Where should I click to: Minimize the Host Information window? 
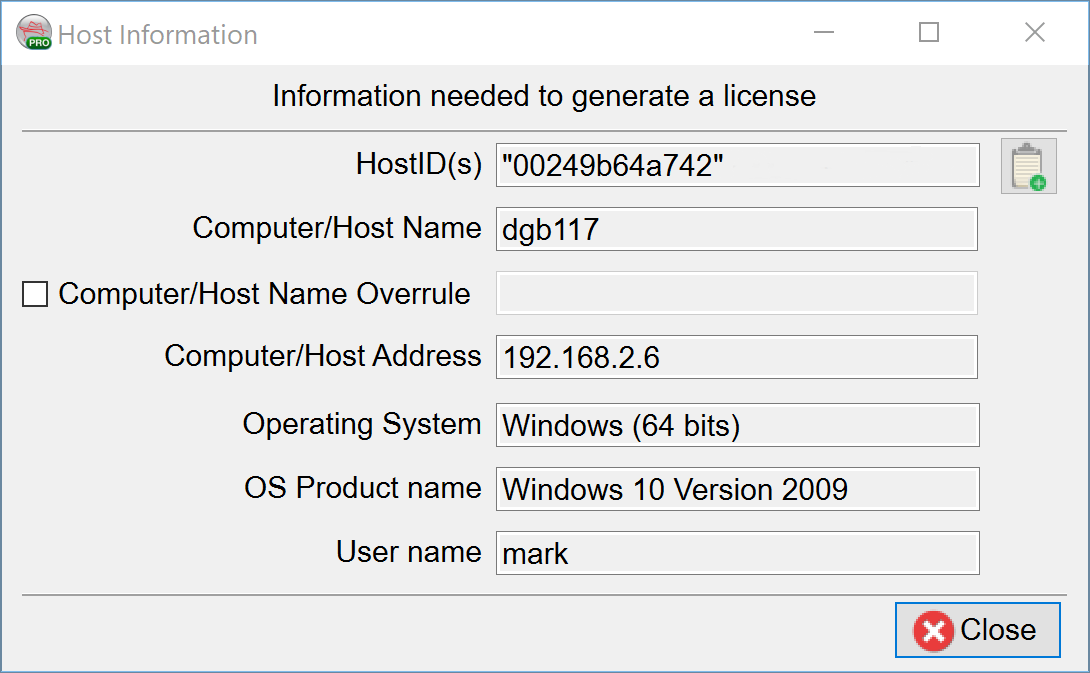[x=824, y=33]
